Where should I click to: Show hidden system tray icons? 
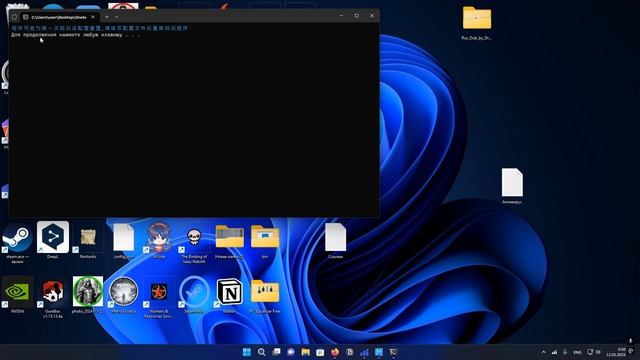543,352
